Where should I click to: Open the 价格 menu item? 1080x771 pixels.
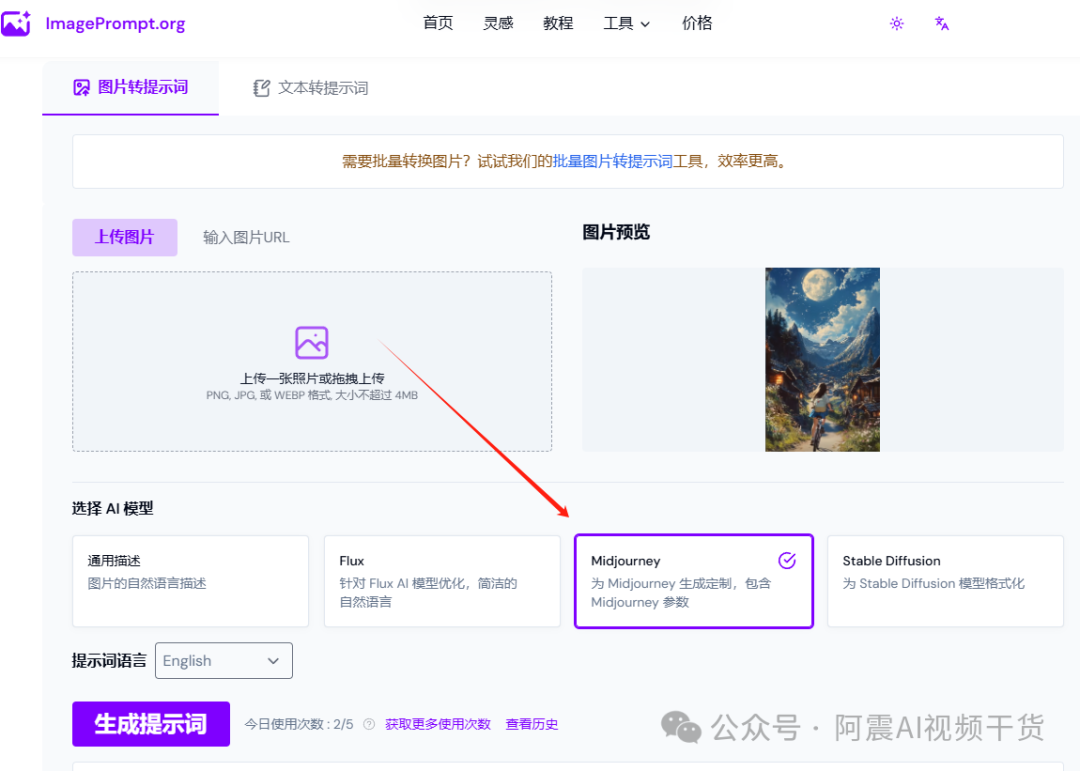pyautogui.click(x=697, y=23)
